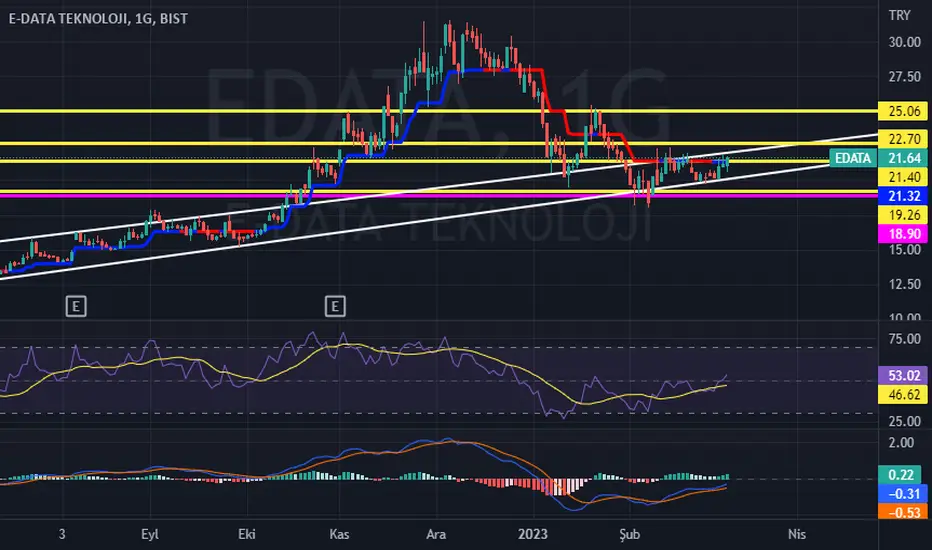The height and width of the screenshot is (550, 932).
Task: Select the 22.70 yellow level label
Action: point(903,139)
